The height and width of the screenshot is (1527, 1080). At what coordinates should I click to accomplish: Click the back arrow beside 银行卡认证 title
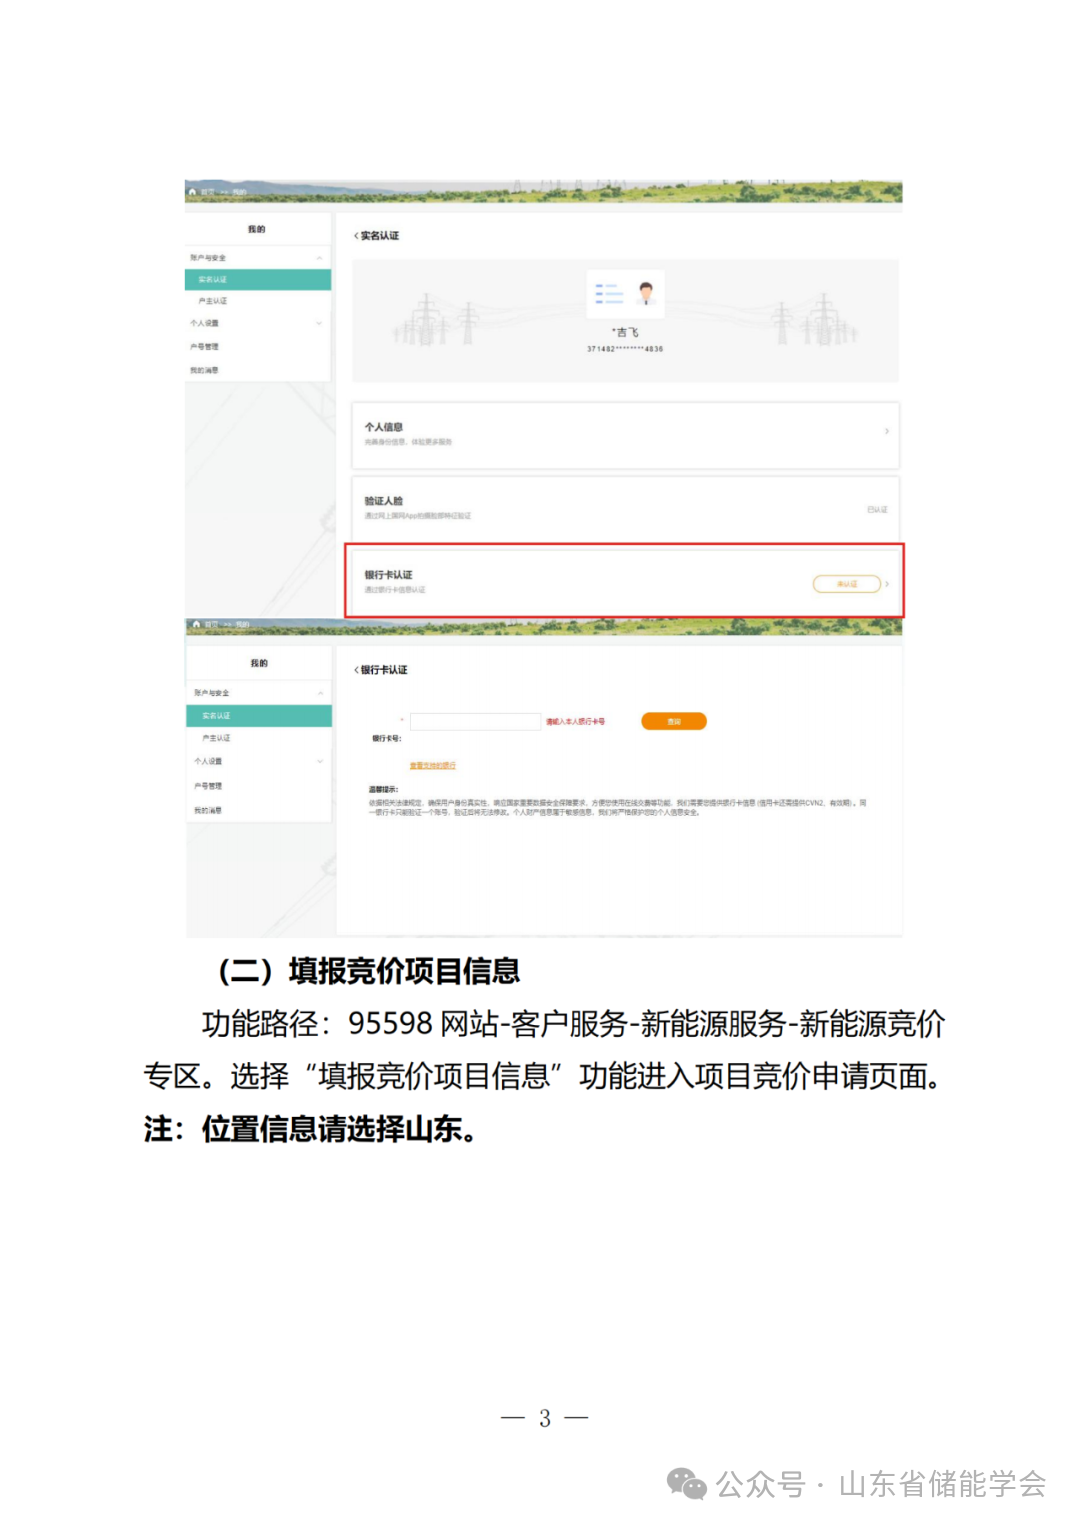[353, 672]
